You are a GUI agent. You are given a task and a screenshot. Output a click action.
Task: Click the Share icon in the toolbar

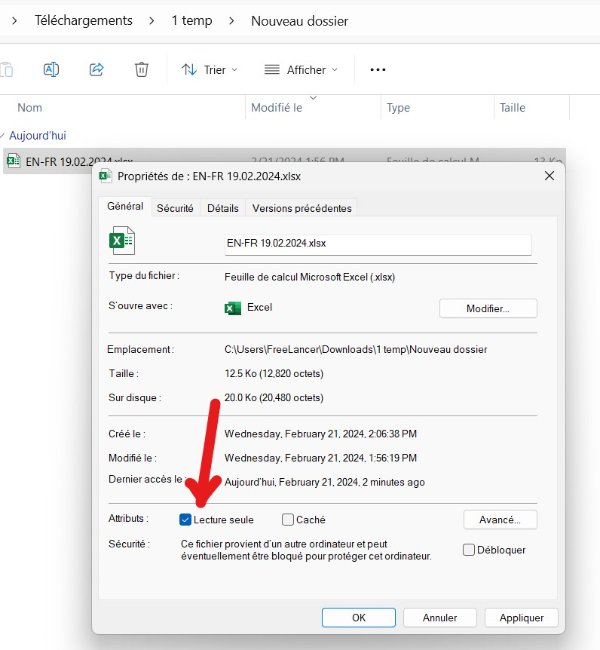coord(97,69)
